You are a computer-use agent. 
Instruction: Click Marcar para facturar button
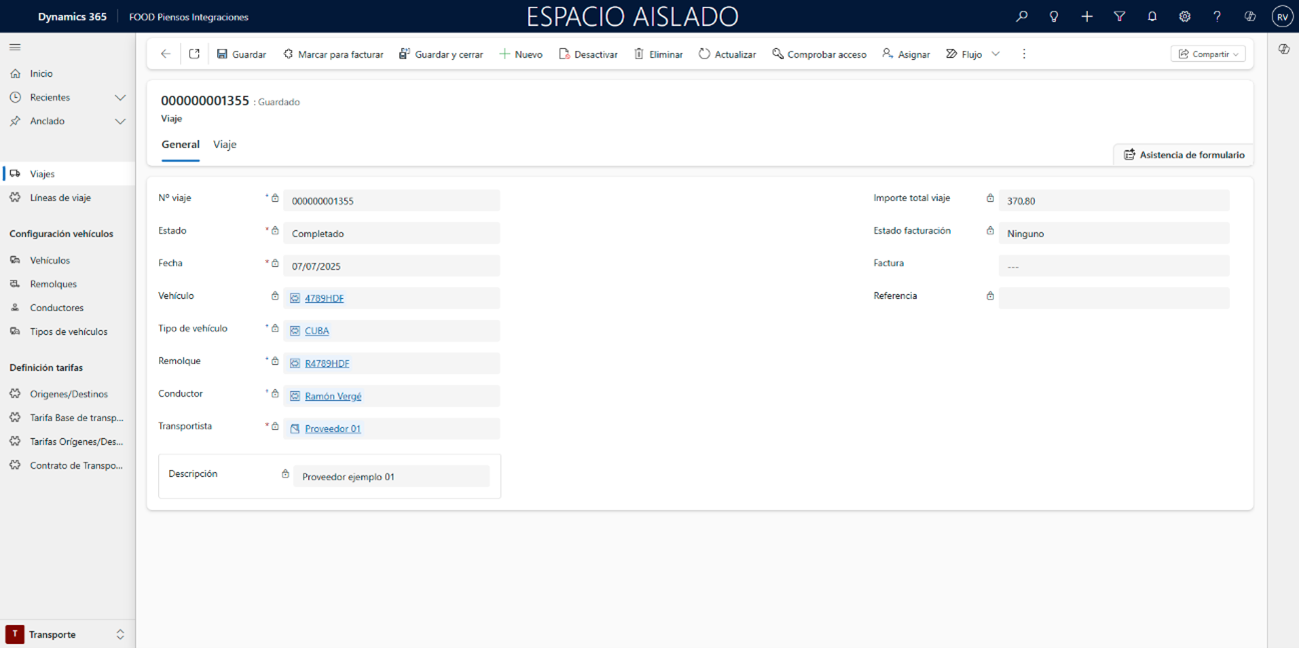point(333,54)
